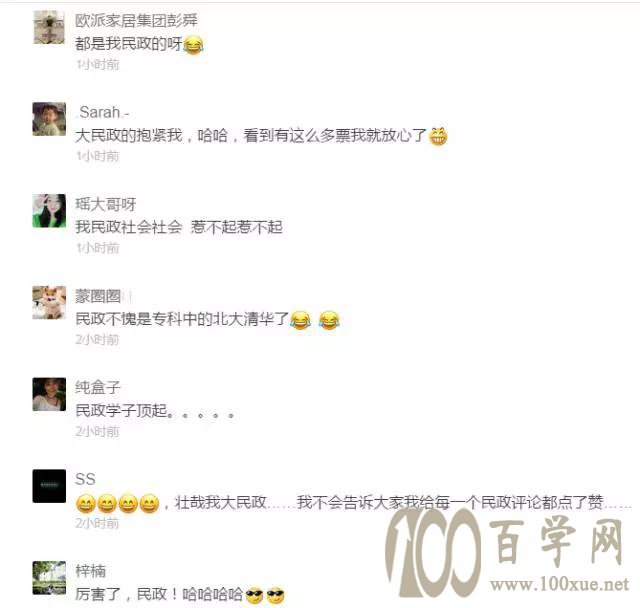Click the black SS avatar
The image size is (640, 608).
point(49,486)
